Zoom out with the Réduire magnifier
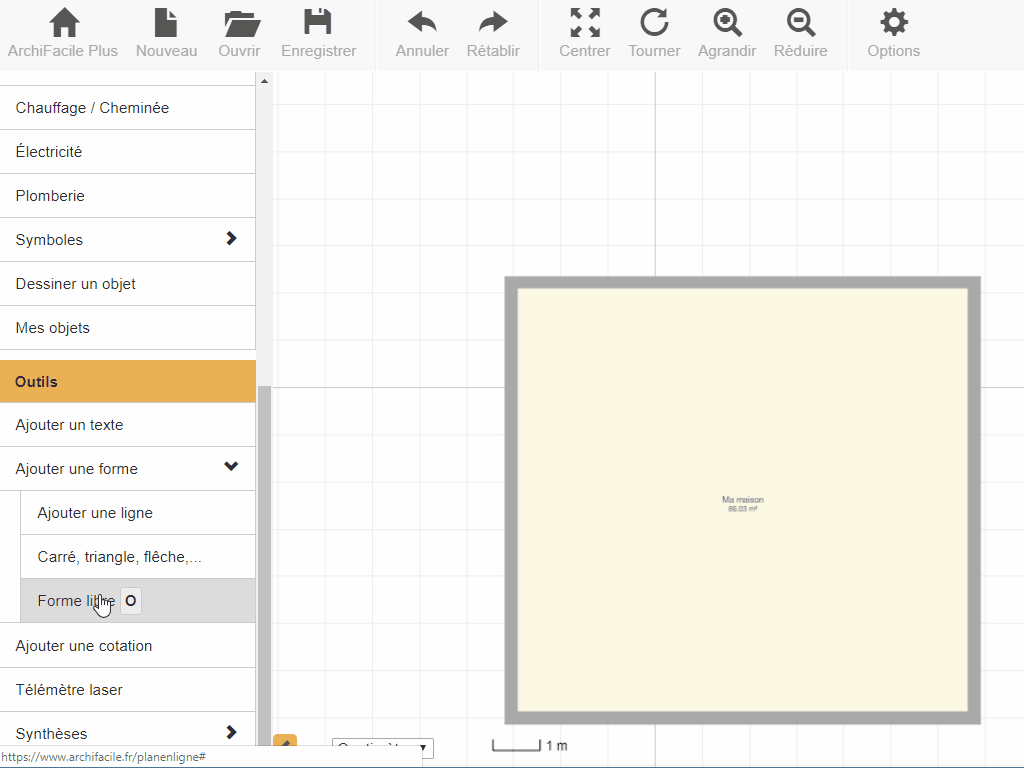The image size is (1024, 768). click(800, 24)
